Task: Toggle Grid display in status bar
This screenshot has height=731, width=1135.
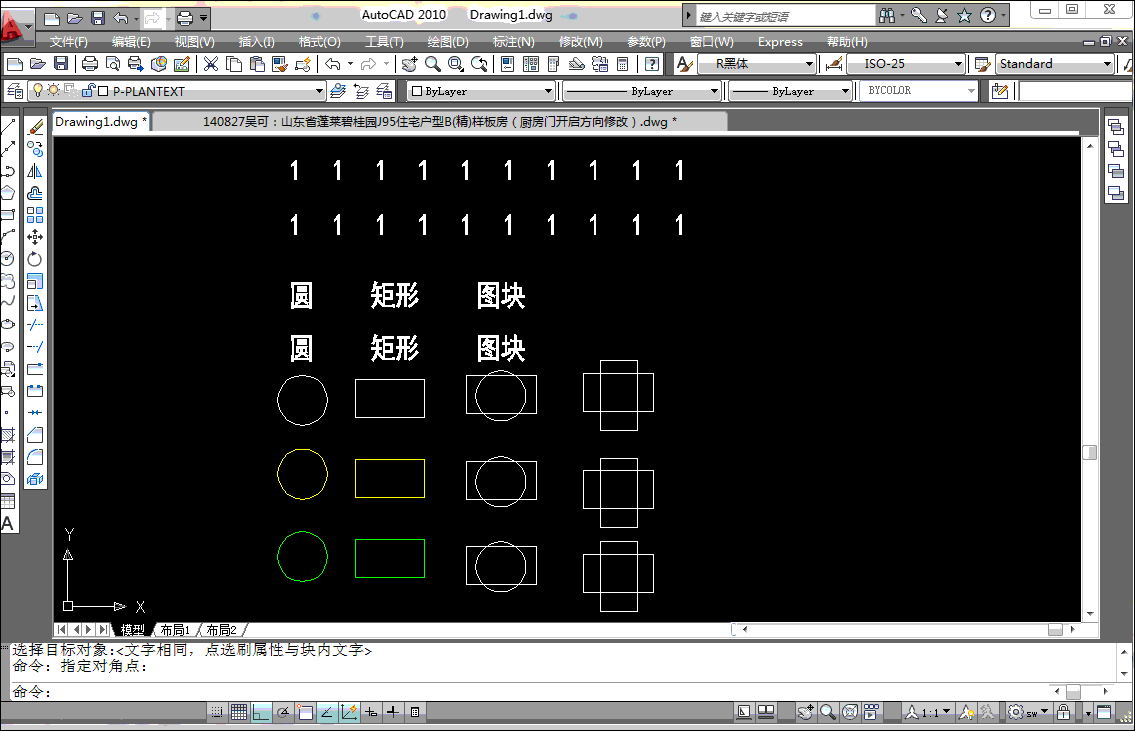Action: pyautogui.click(x=239, y=712)
